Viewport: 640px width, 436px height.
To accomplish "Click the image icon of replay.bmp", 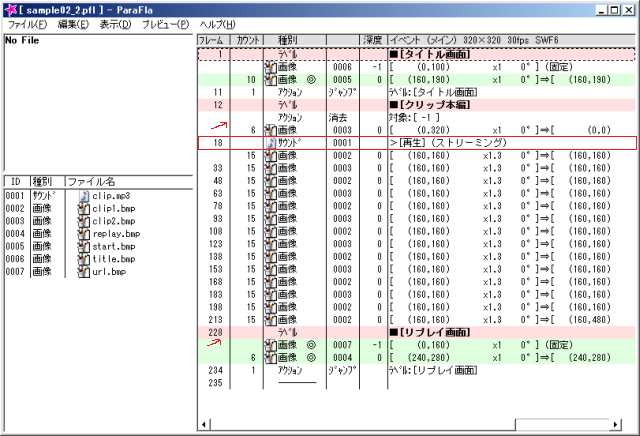I will click(83, 234).
